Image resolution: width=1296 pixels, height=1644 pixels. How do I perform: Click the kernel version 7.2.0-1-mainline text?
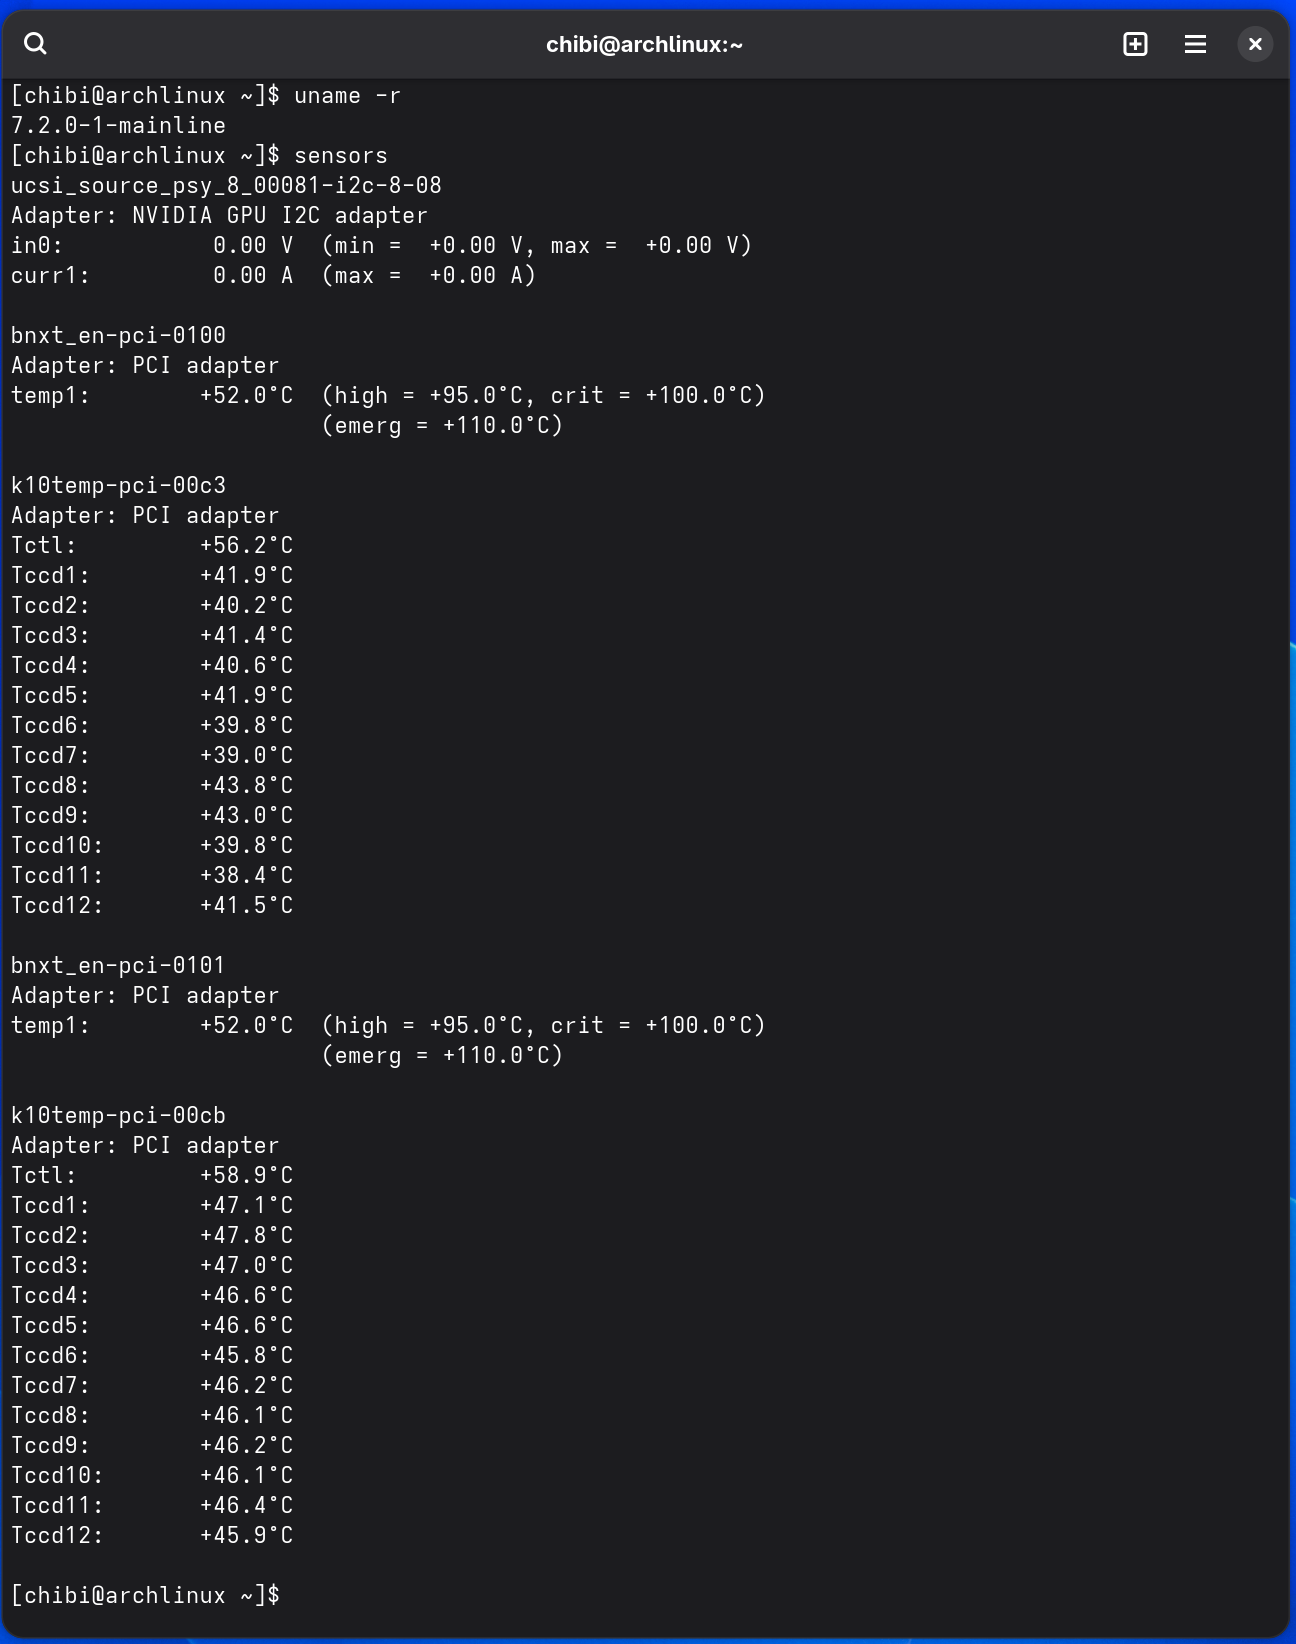(x=118, y=126)
